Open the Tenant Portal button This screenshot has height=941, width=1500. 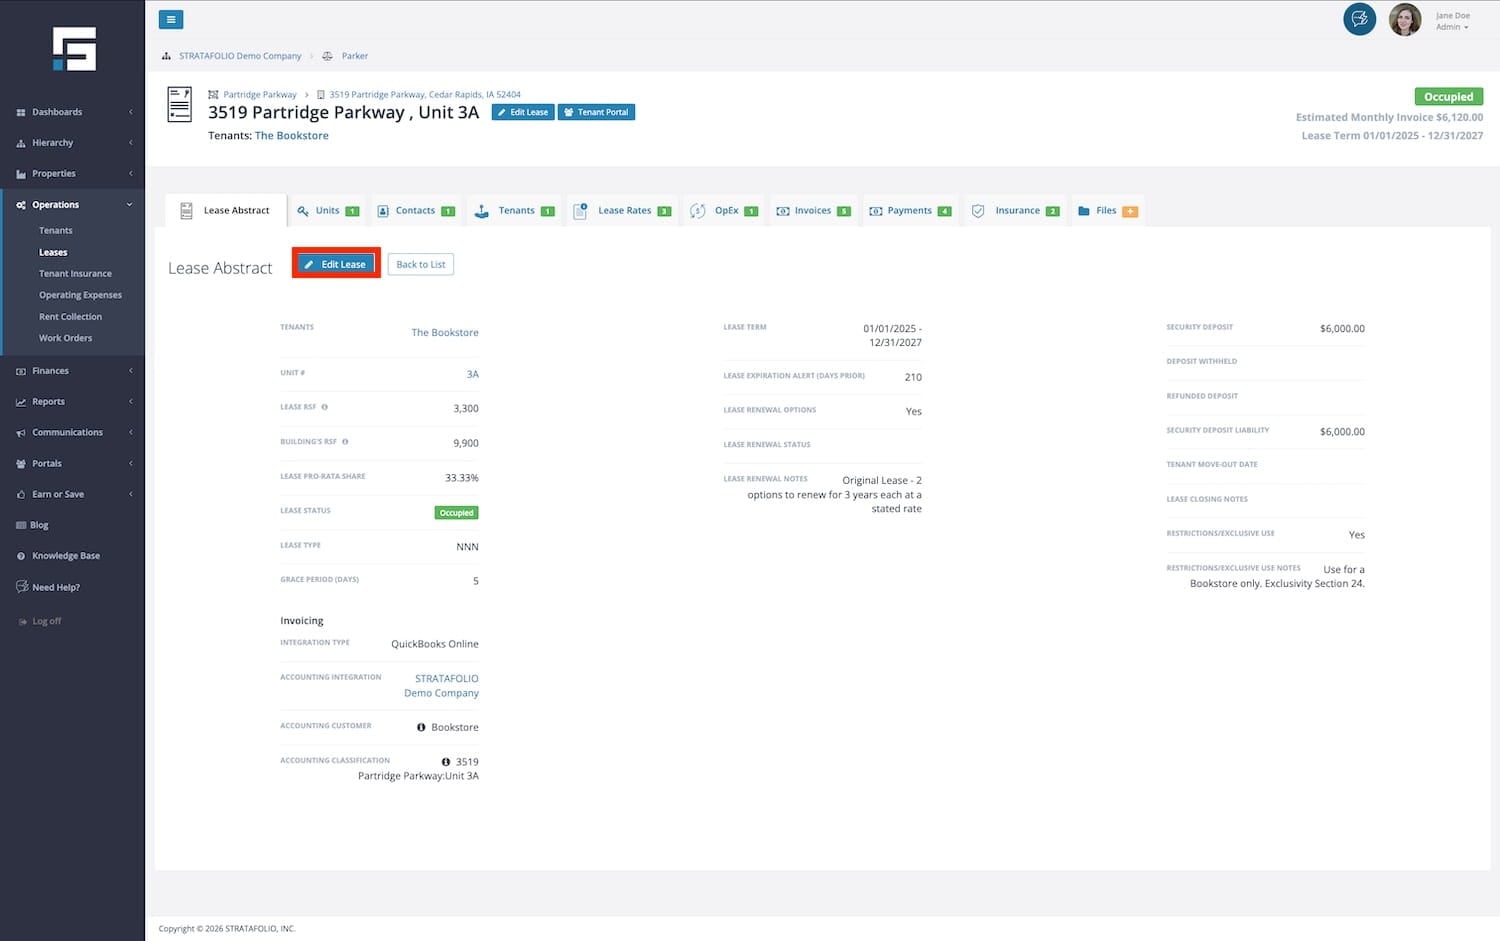coord(596,112)
